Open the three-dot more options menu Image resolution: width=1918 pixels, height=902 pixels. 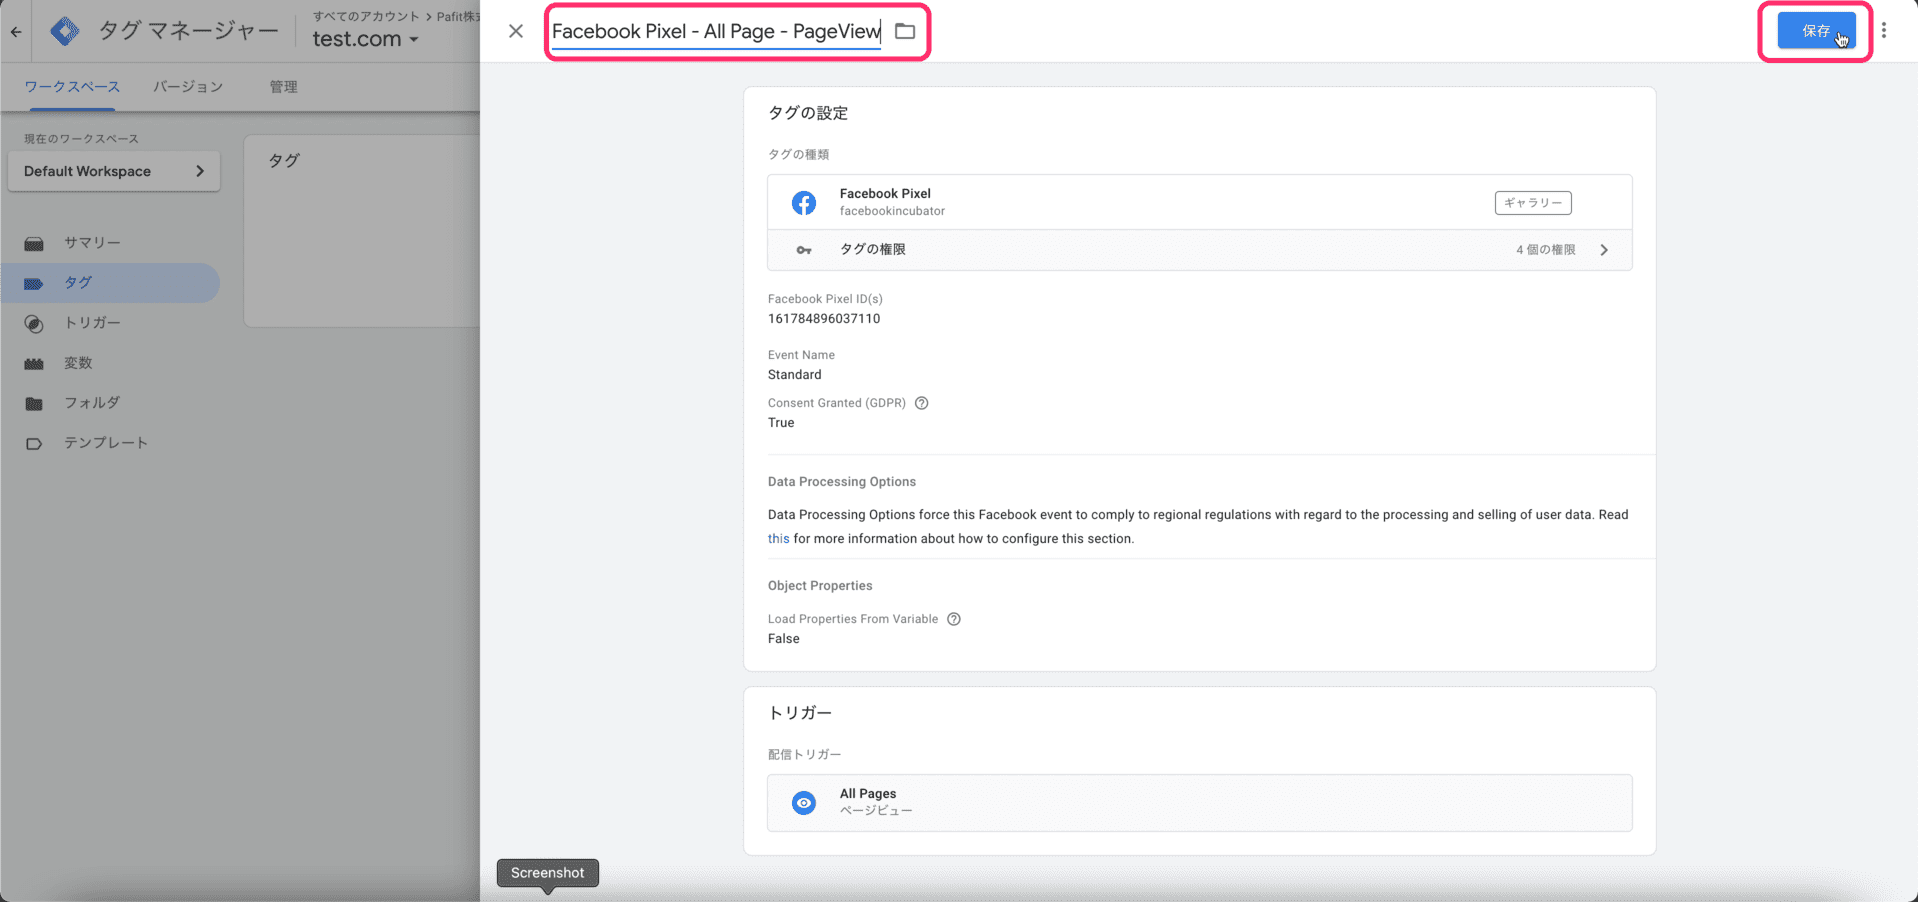click(1884, 31)
